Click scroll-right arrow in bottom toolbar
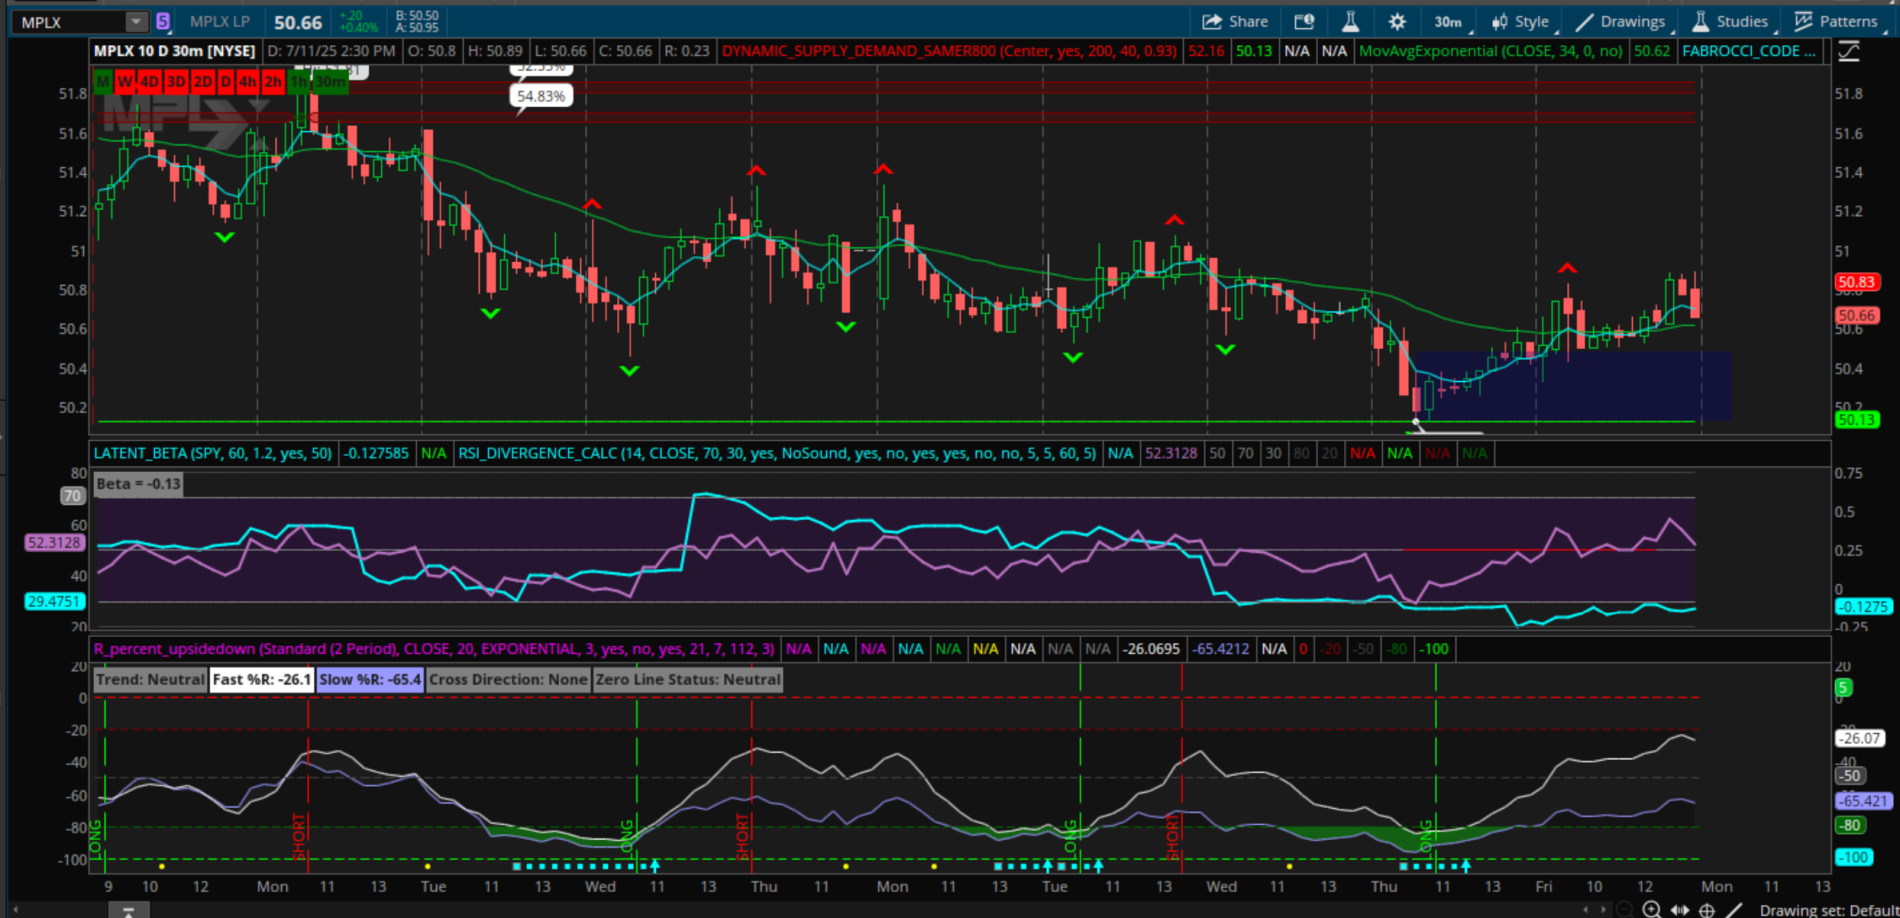Image resolution: width=1900 pixels, height=918 pixels. click(x=1602, y=909)
